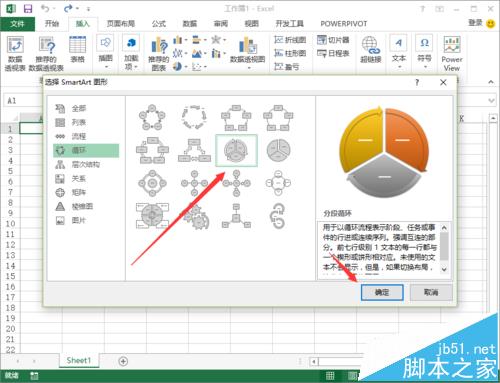The width and height of the screenshot is (500, 383).
Task: Click the Name Box showing A1
Action: coord(22,100)
